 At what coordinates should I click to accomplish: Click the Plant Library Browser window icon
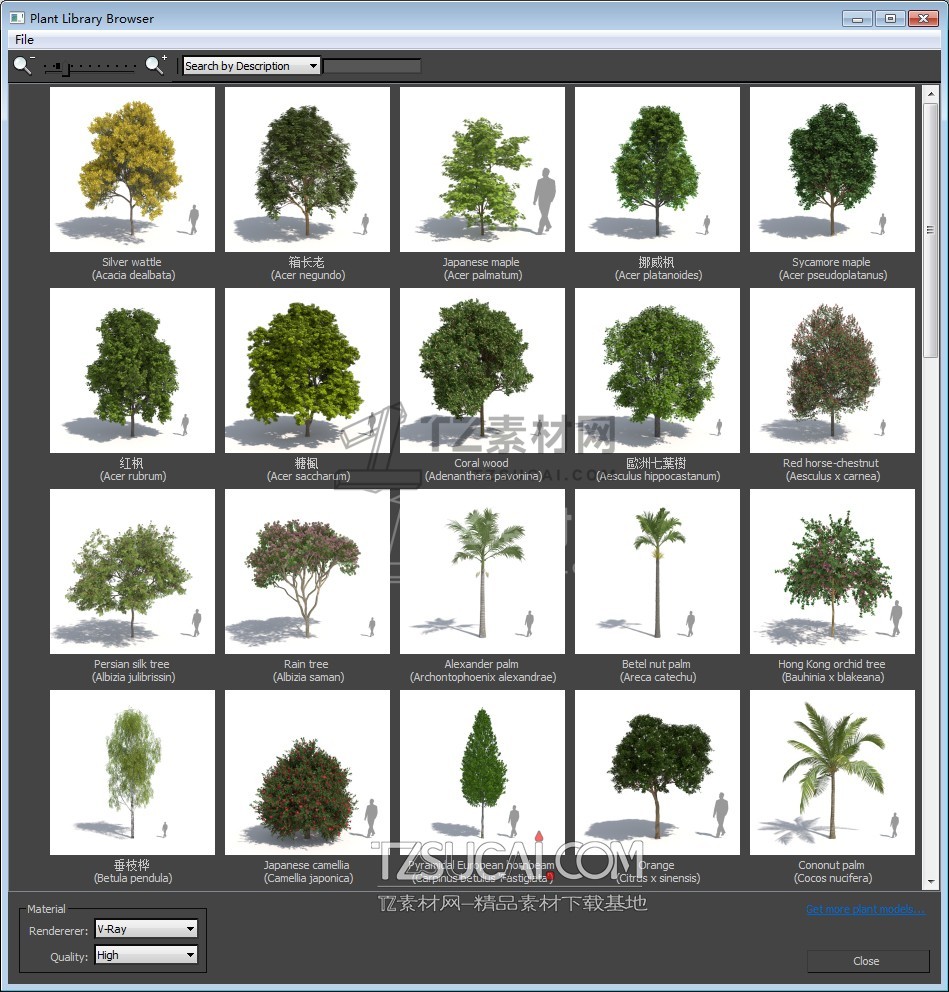coord(18,18)
